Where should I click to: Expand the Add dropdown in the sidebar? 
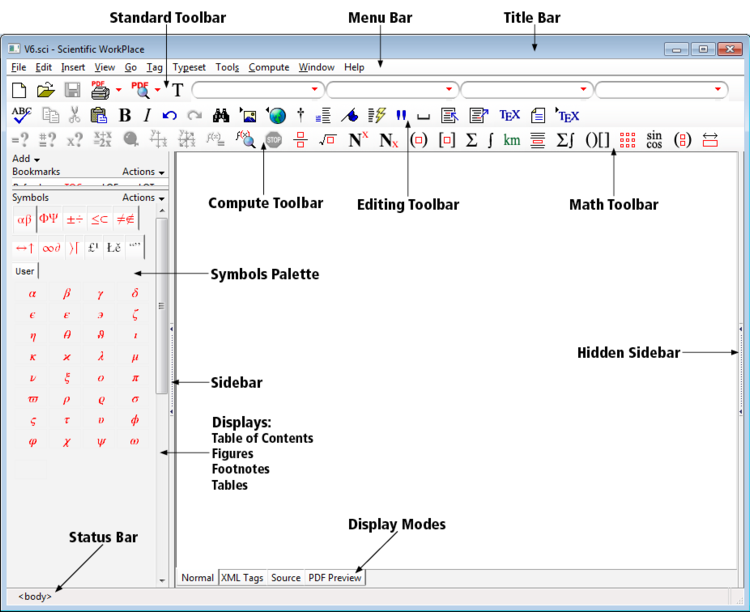(x=26, y=158)
